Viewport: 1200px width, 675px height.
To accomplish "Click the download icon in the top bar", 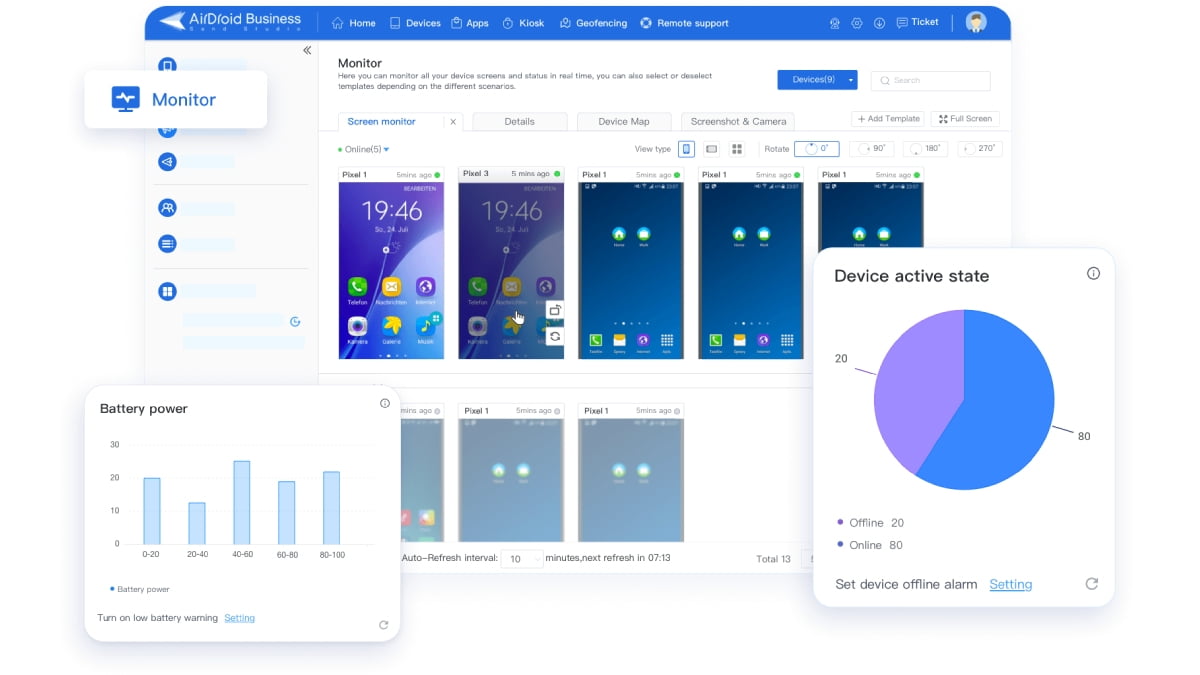I will point(879,22).
